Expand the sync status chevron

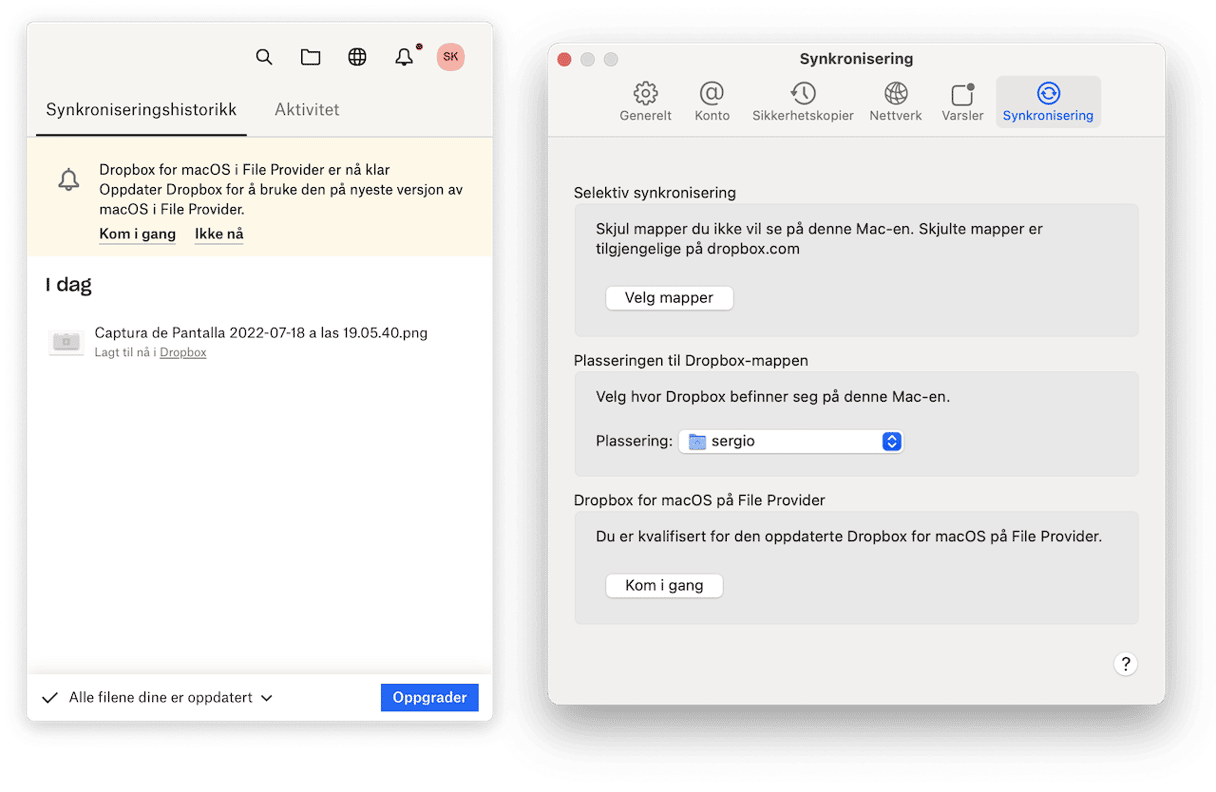tap(267, 698)
